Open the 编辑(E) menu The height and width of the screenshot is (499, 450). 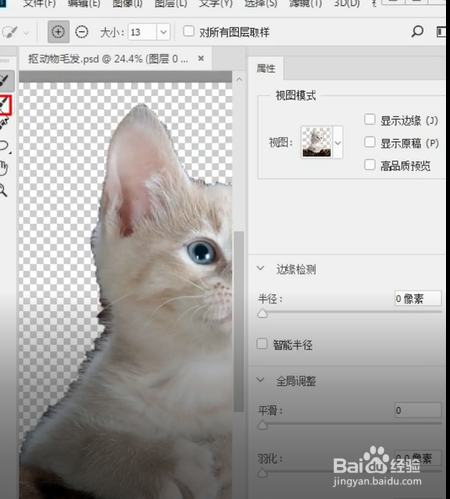(84, 4)
